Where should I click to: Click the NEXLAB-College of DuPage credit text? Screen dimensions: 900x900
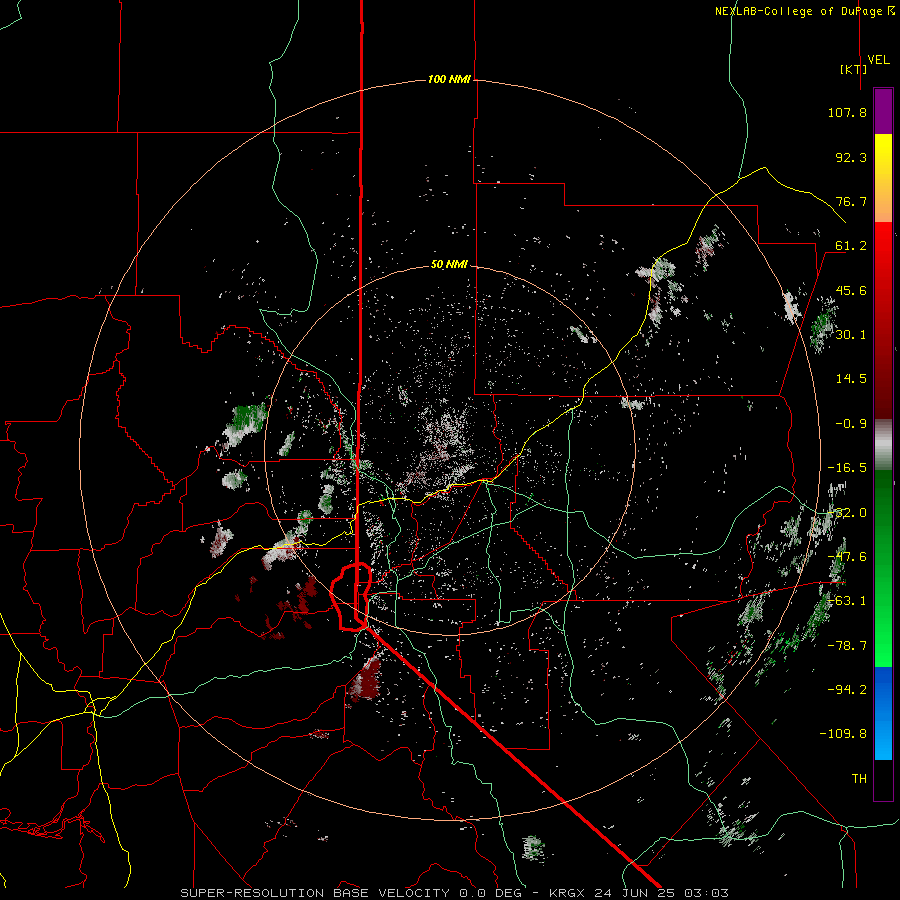(804, 11)
